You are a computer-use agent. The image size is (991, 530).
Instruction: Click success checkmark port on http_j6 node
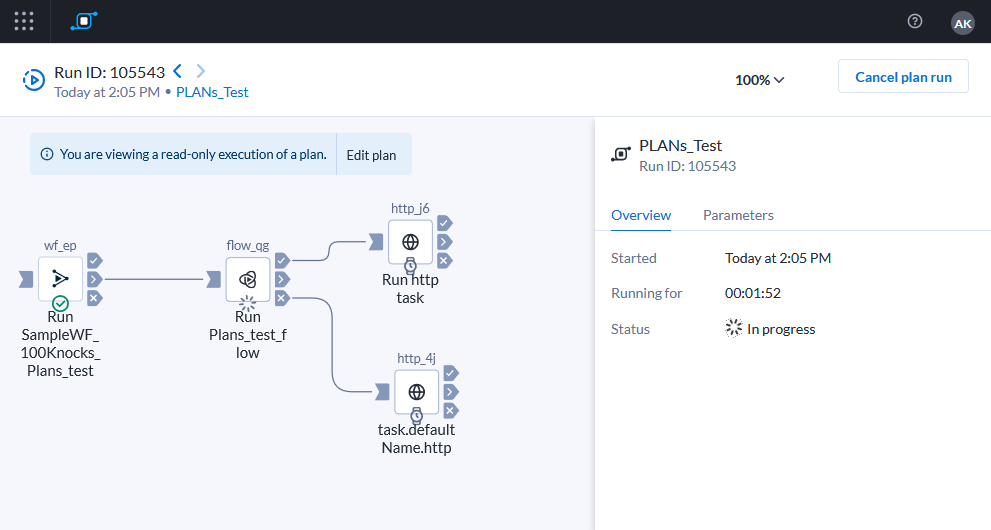tap(444, 223)
